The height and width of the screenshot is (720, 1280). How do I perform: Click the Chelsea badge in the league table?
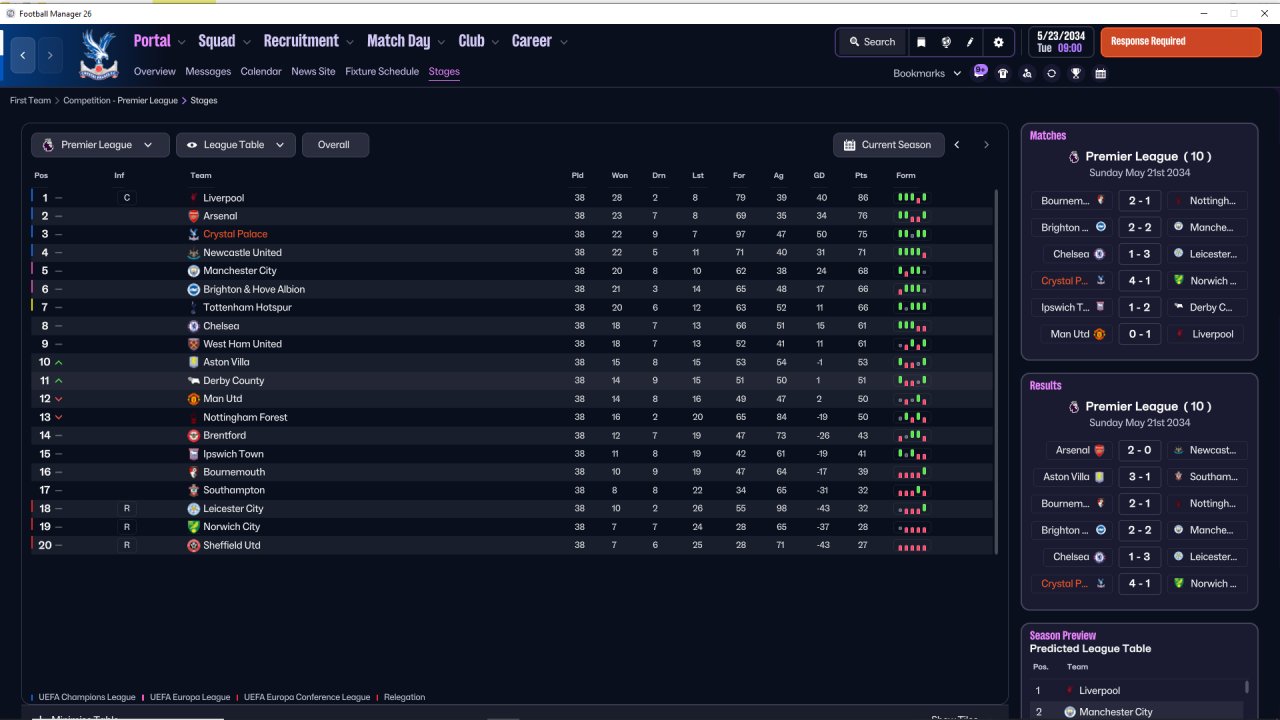(x=194, y=326)
